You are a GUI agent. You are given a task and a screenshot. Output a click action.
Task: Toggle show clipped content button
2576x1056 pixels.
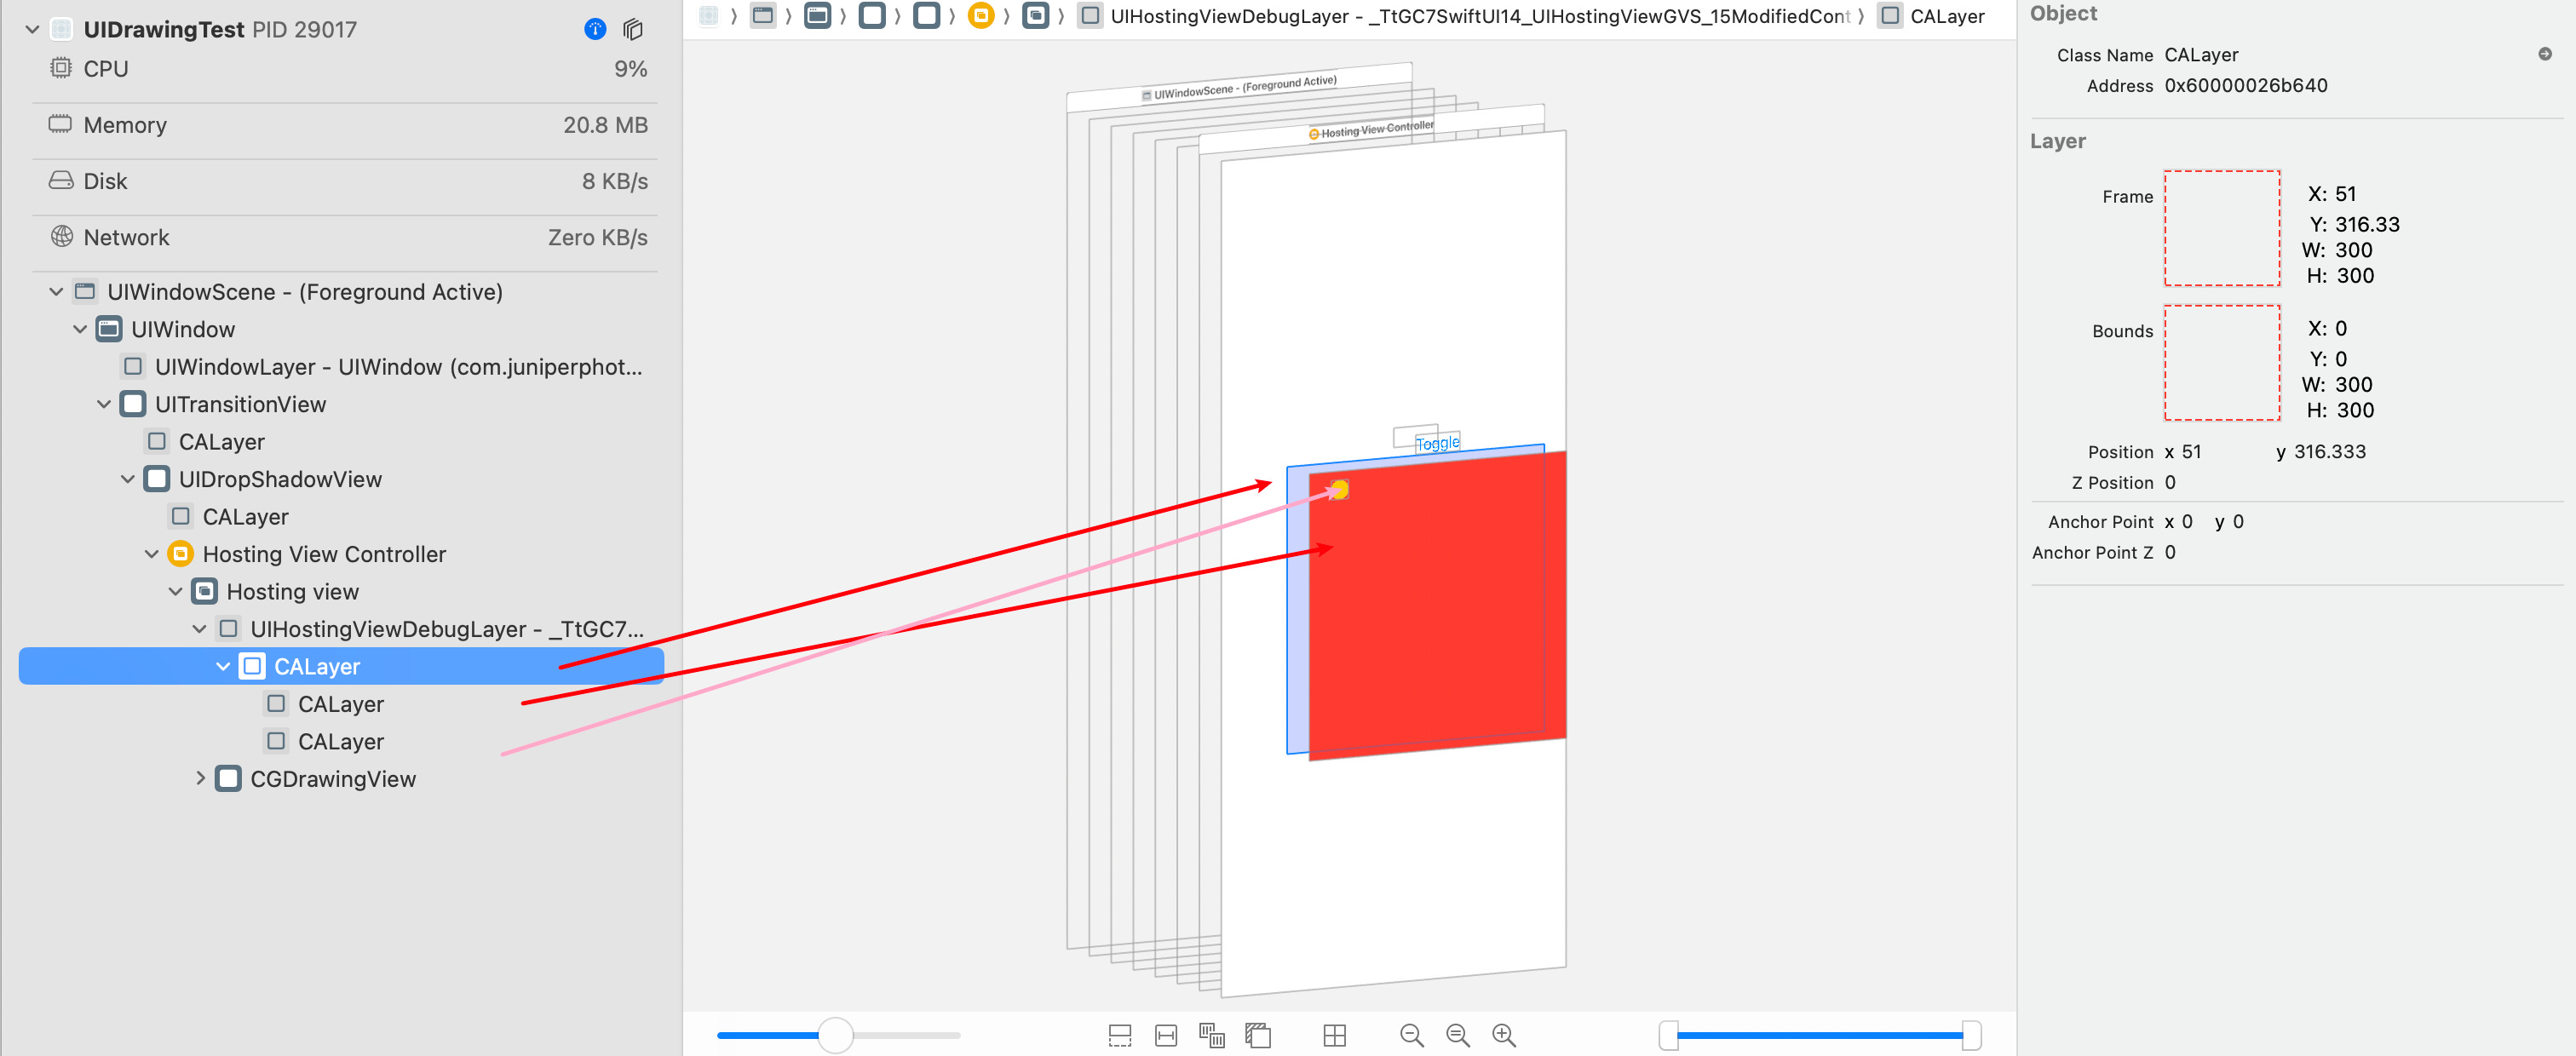(x=1120, y=1035)
